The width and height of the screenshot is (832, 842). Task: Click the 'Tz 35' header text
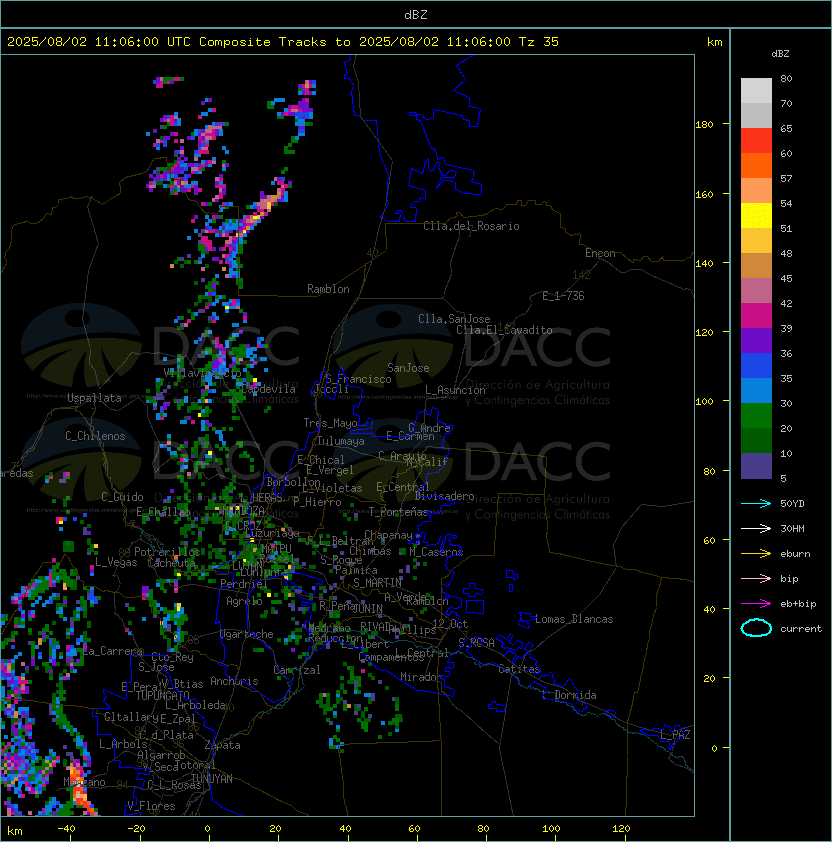click(539, 42)
